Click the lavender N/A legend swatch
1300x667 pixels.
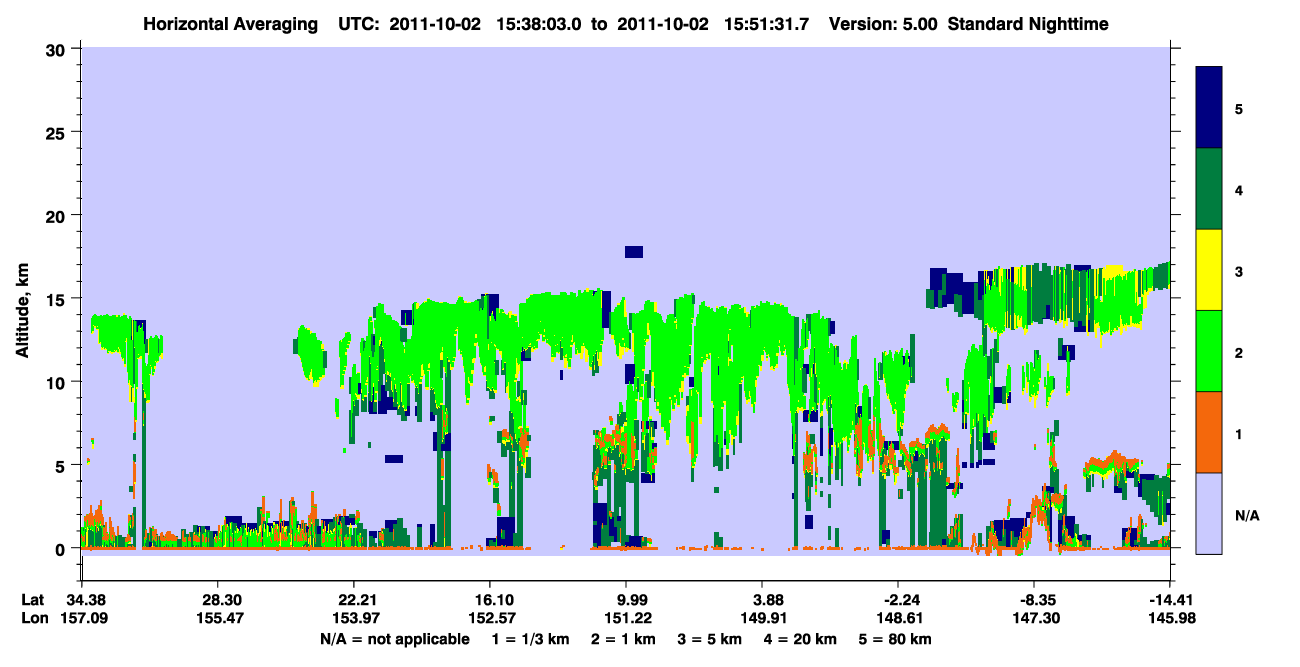[1209, 513]
